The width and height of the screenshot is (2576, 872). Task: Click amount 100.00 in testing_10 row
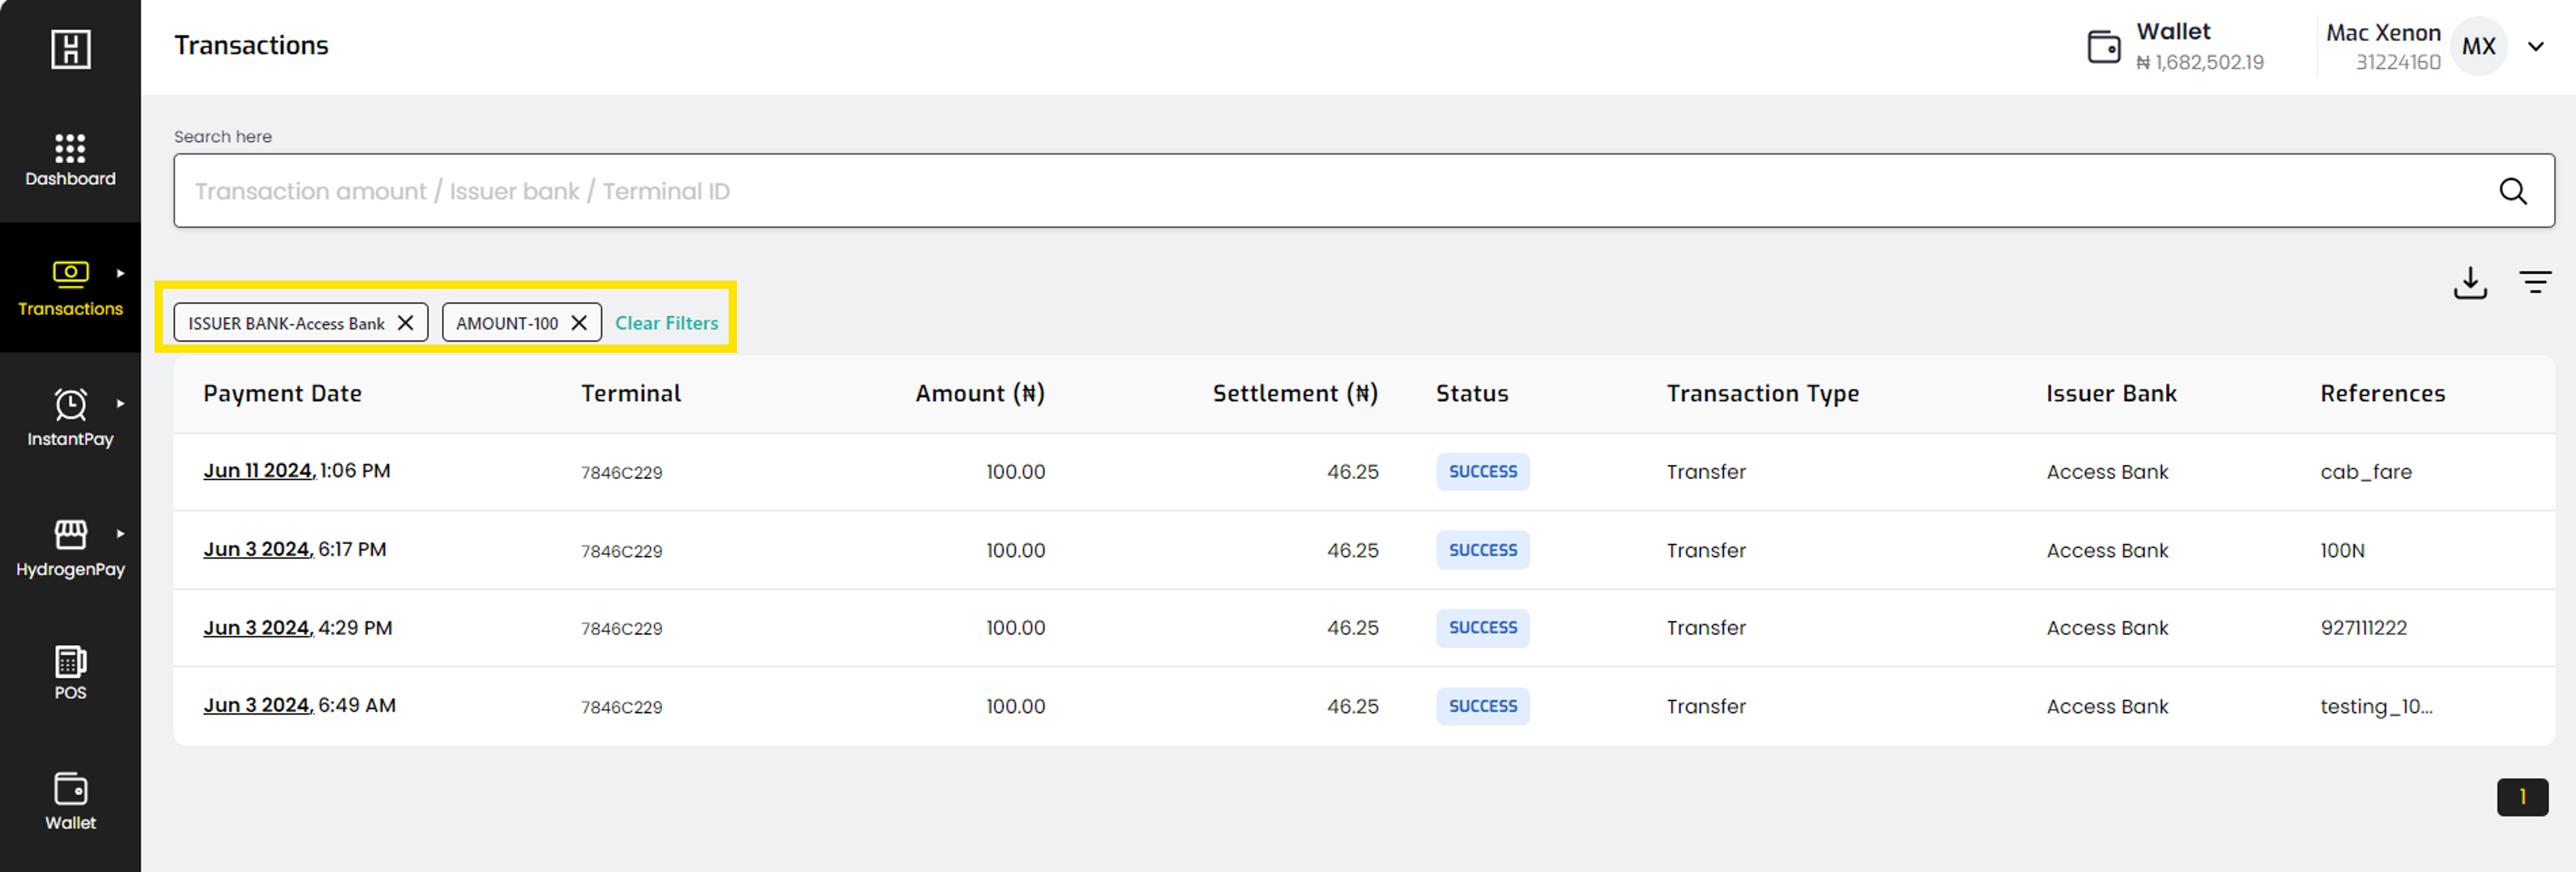pyautogui.click(x=1015, y=706)
